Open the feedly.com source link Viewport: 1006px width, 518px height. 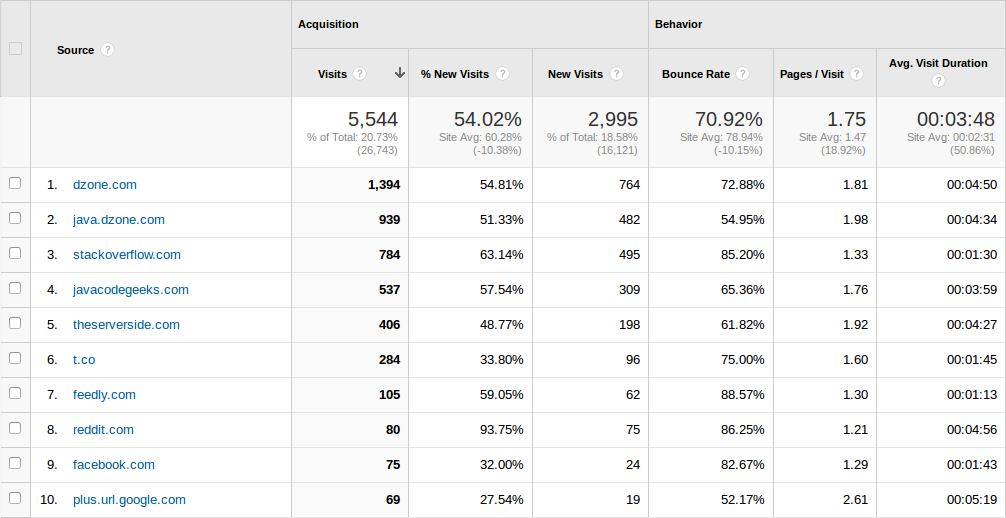[105, 395]
